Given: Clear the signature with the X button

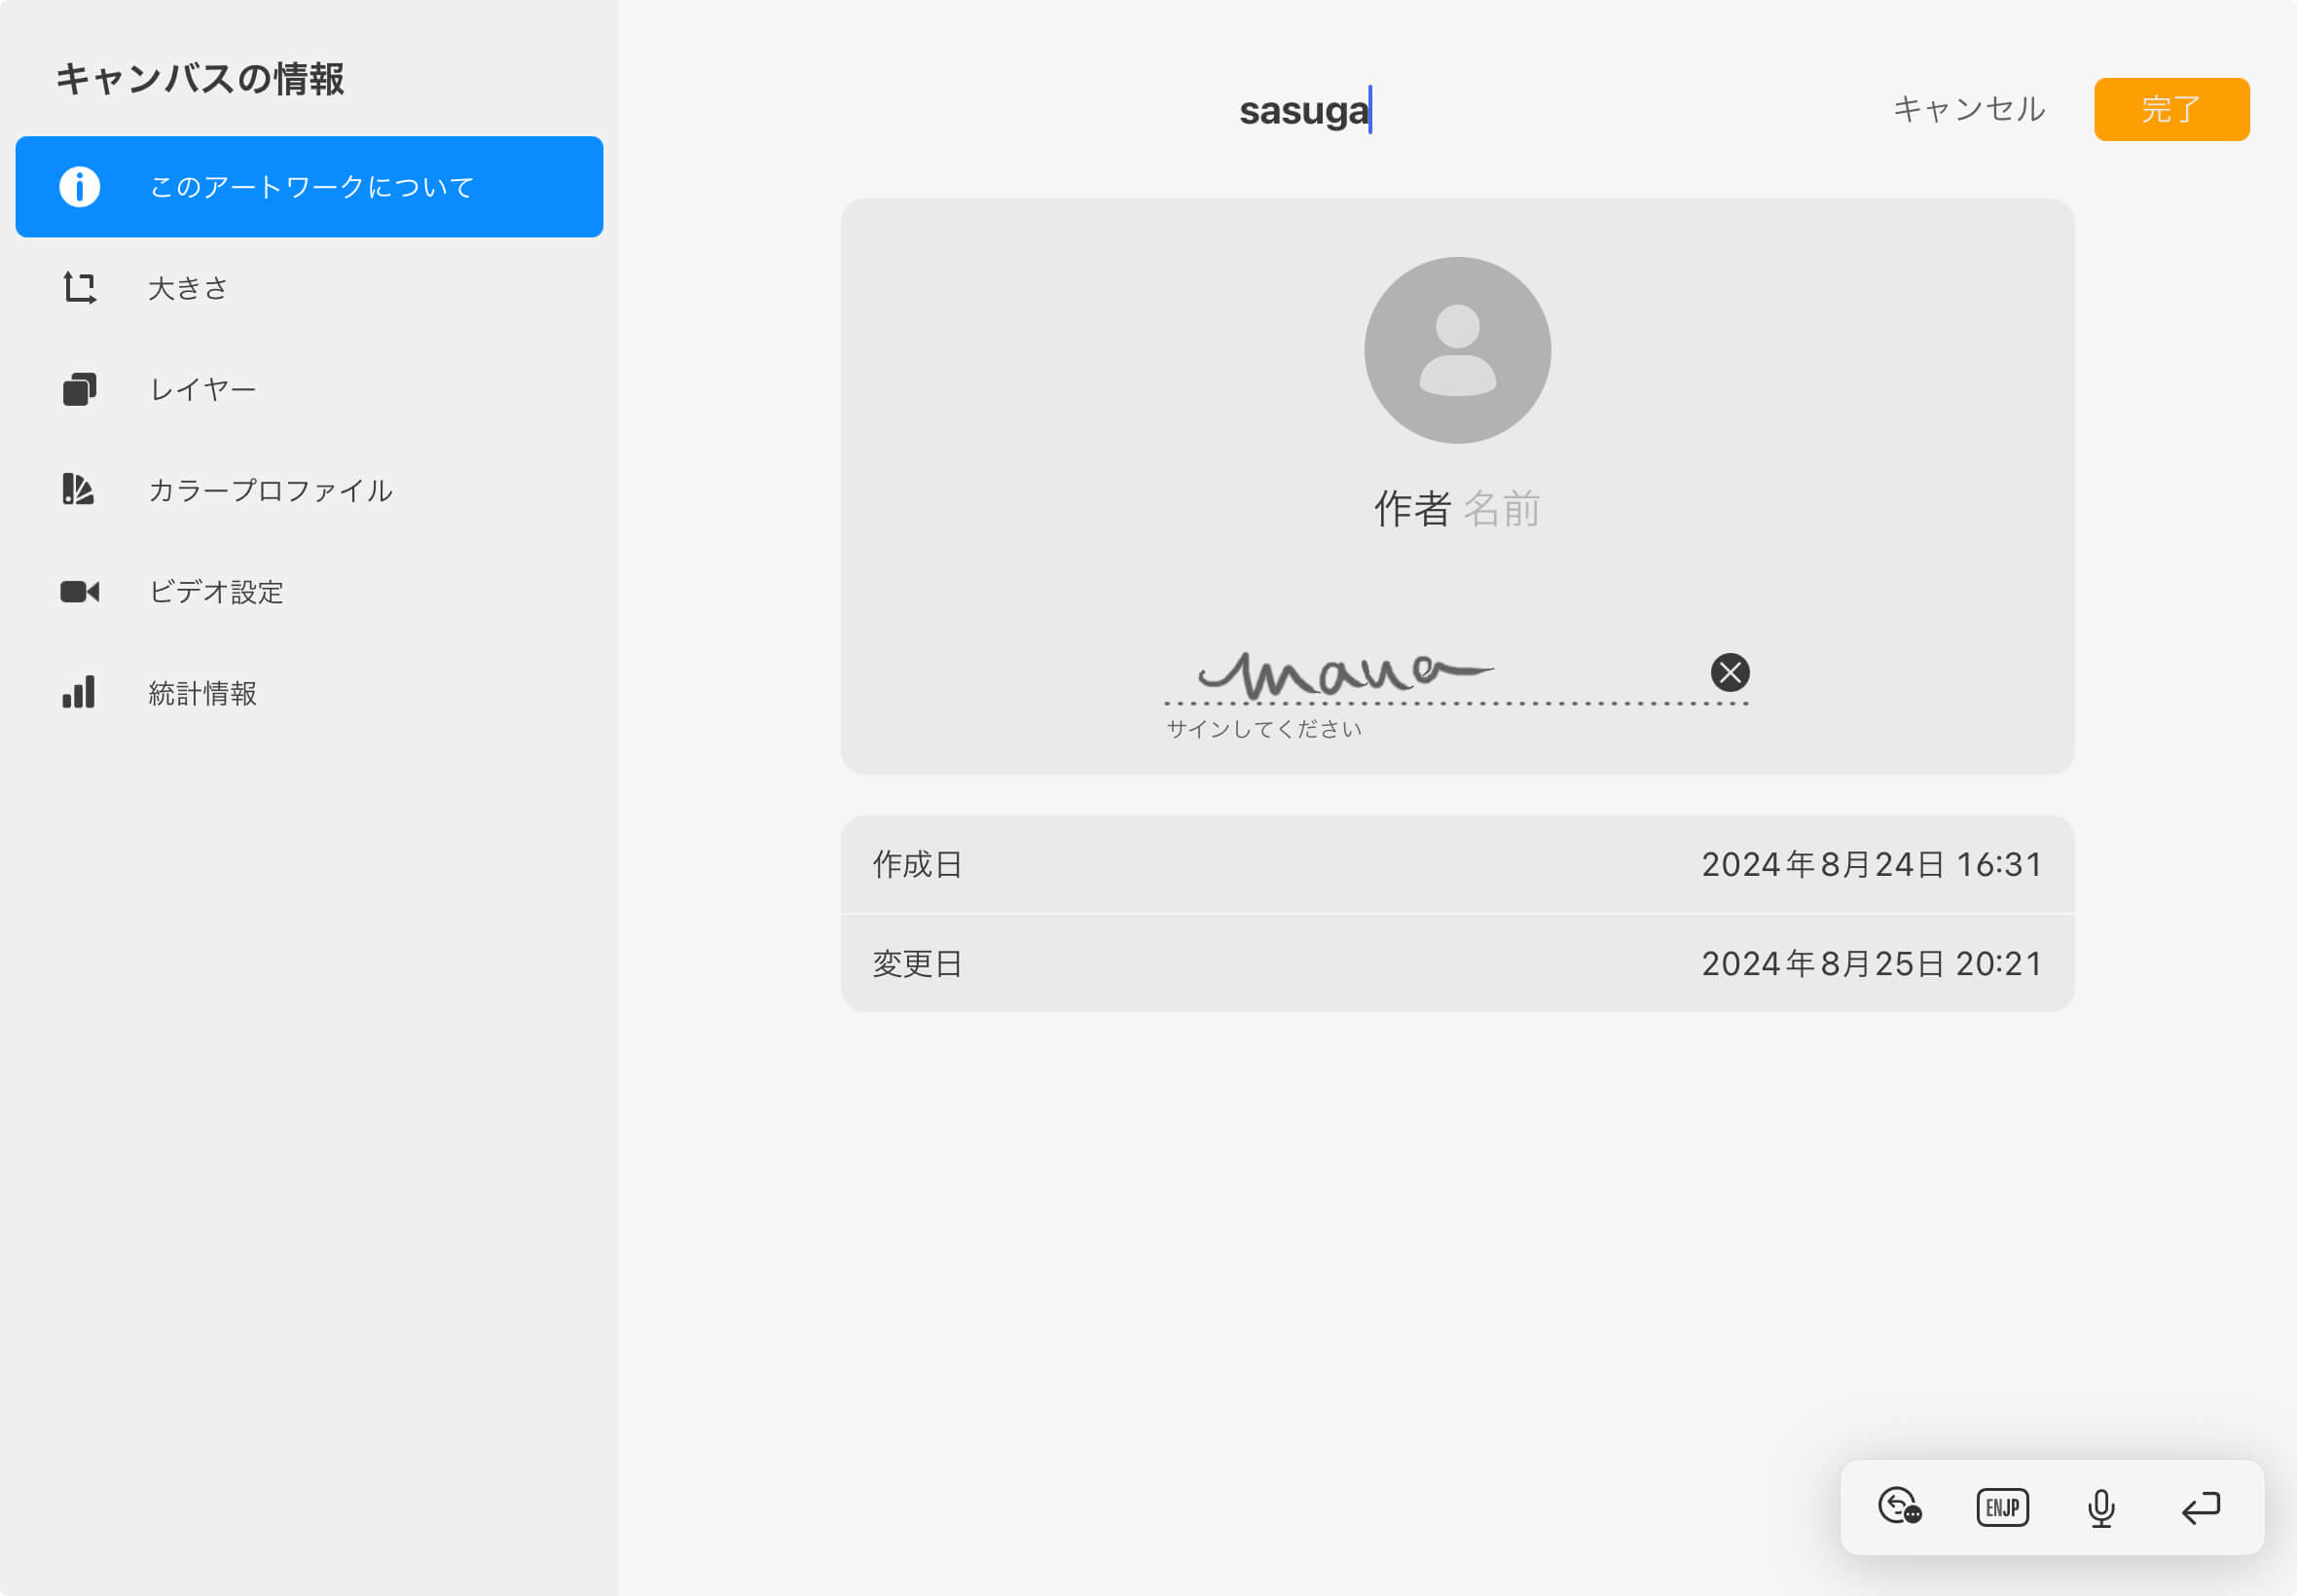Looking at the screenshot, I should tap(1729, 673).
